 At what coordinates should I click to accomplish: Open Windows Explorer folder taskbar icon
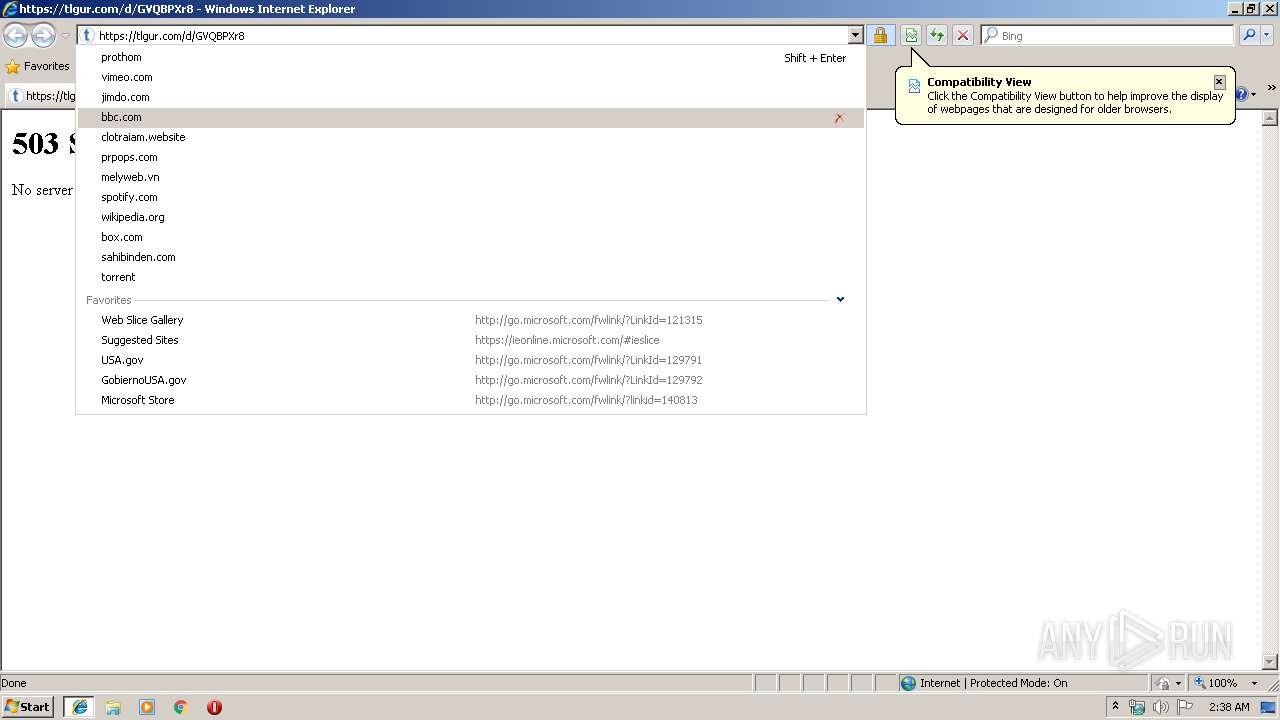coord(113,707)
